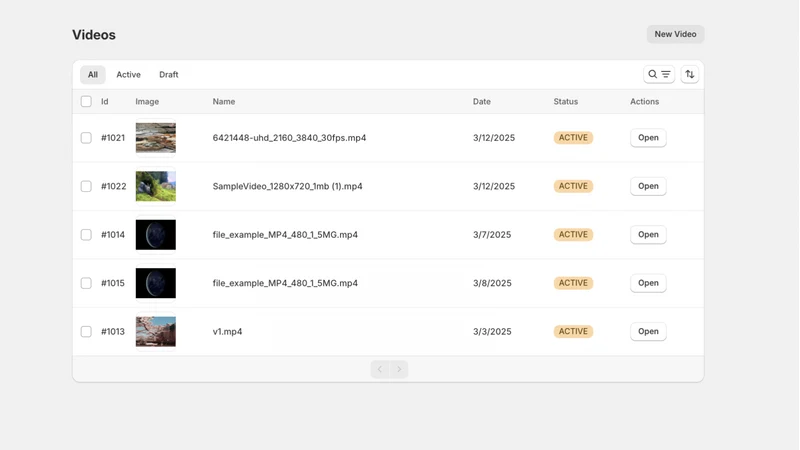
Task: Open video #1014
Action: pos(648,235)
